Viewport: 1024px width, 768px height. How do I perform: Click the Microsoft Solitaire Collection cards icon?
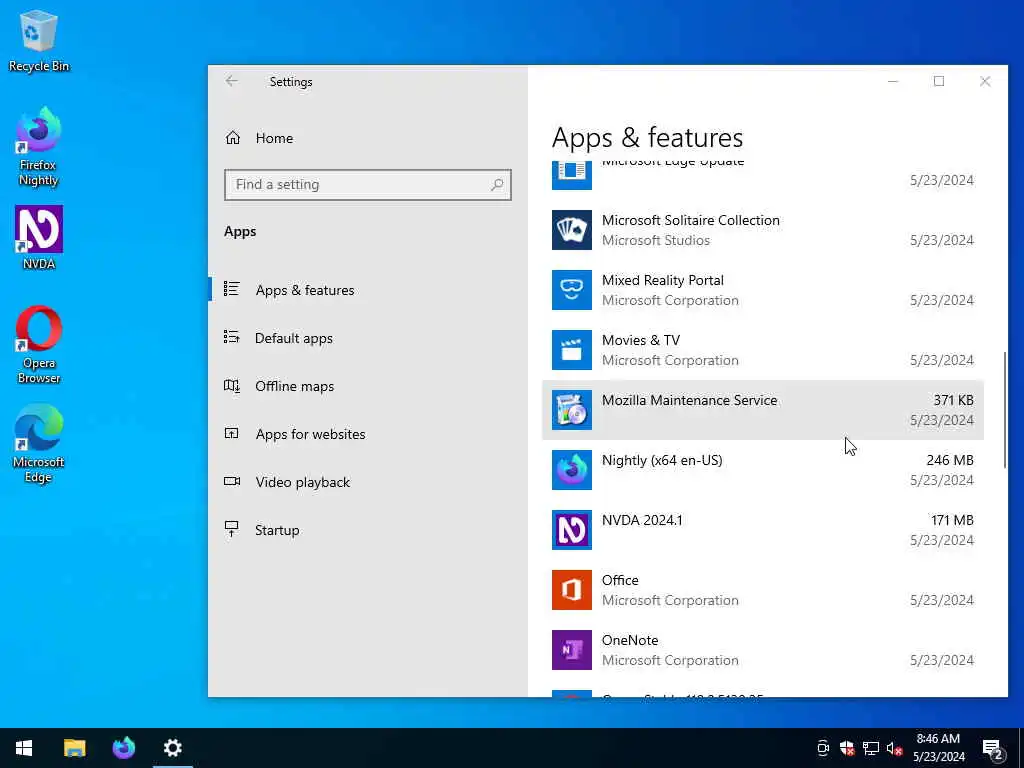571,230
